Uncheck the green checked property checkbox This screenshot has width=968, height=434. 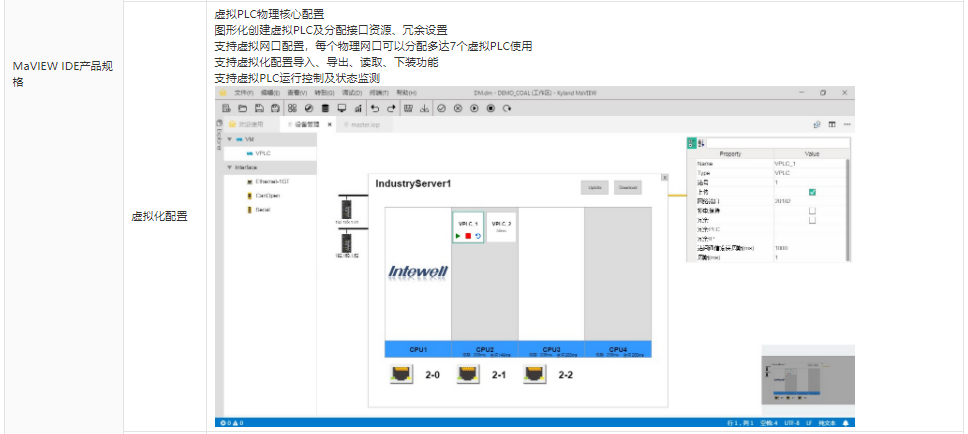point(812,192)
